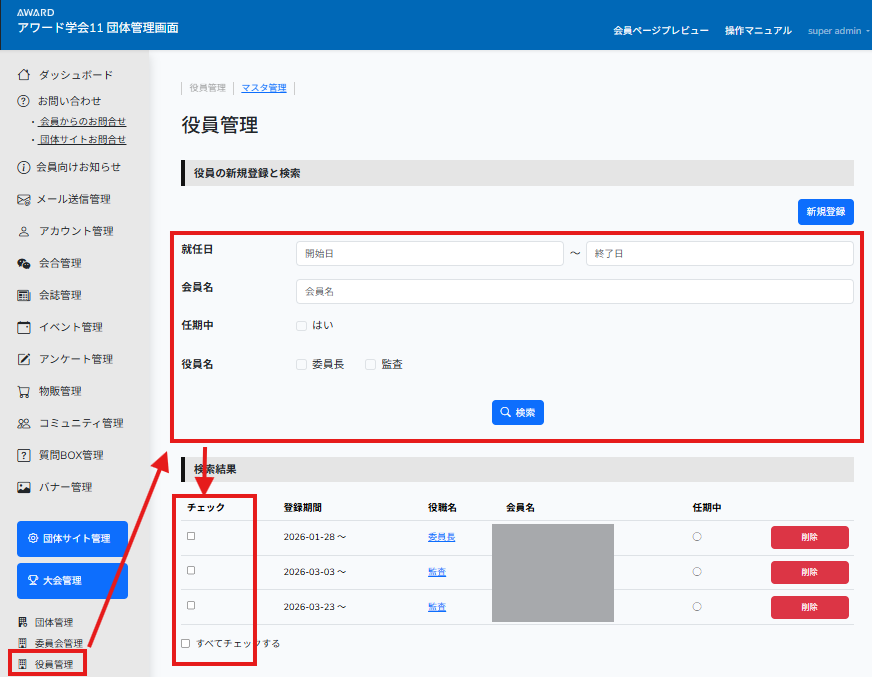Click the Dashboard home icon

pos(24,75)
